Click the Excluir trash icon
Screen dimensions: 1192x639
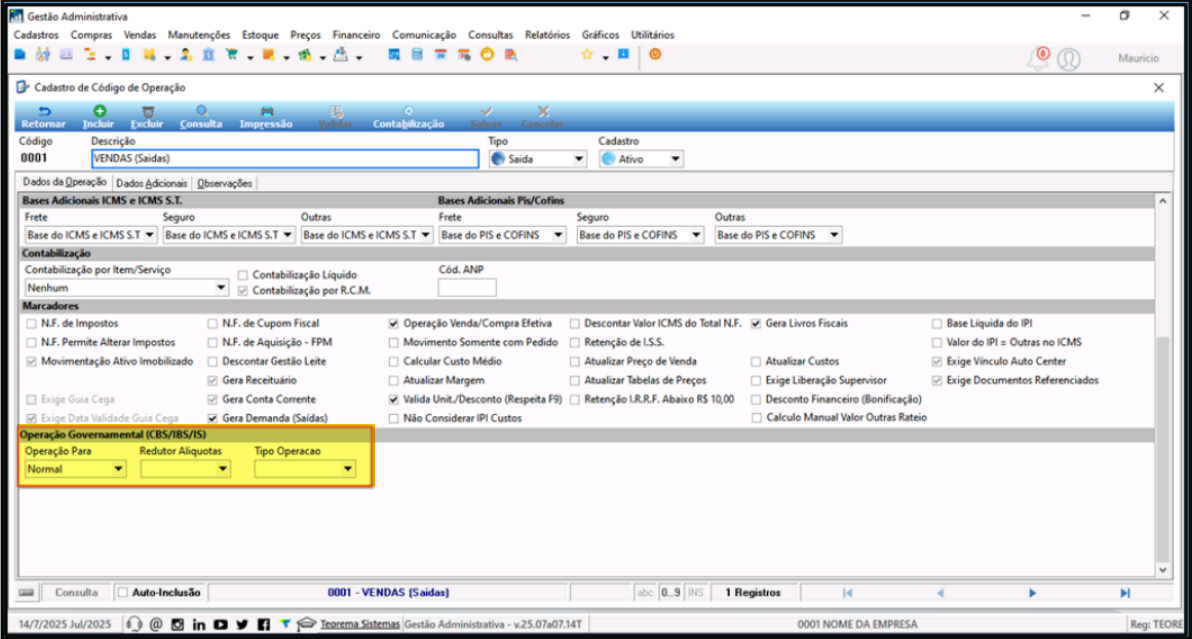click(147, 111)
